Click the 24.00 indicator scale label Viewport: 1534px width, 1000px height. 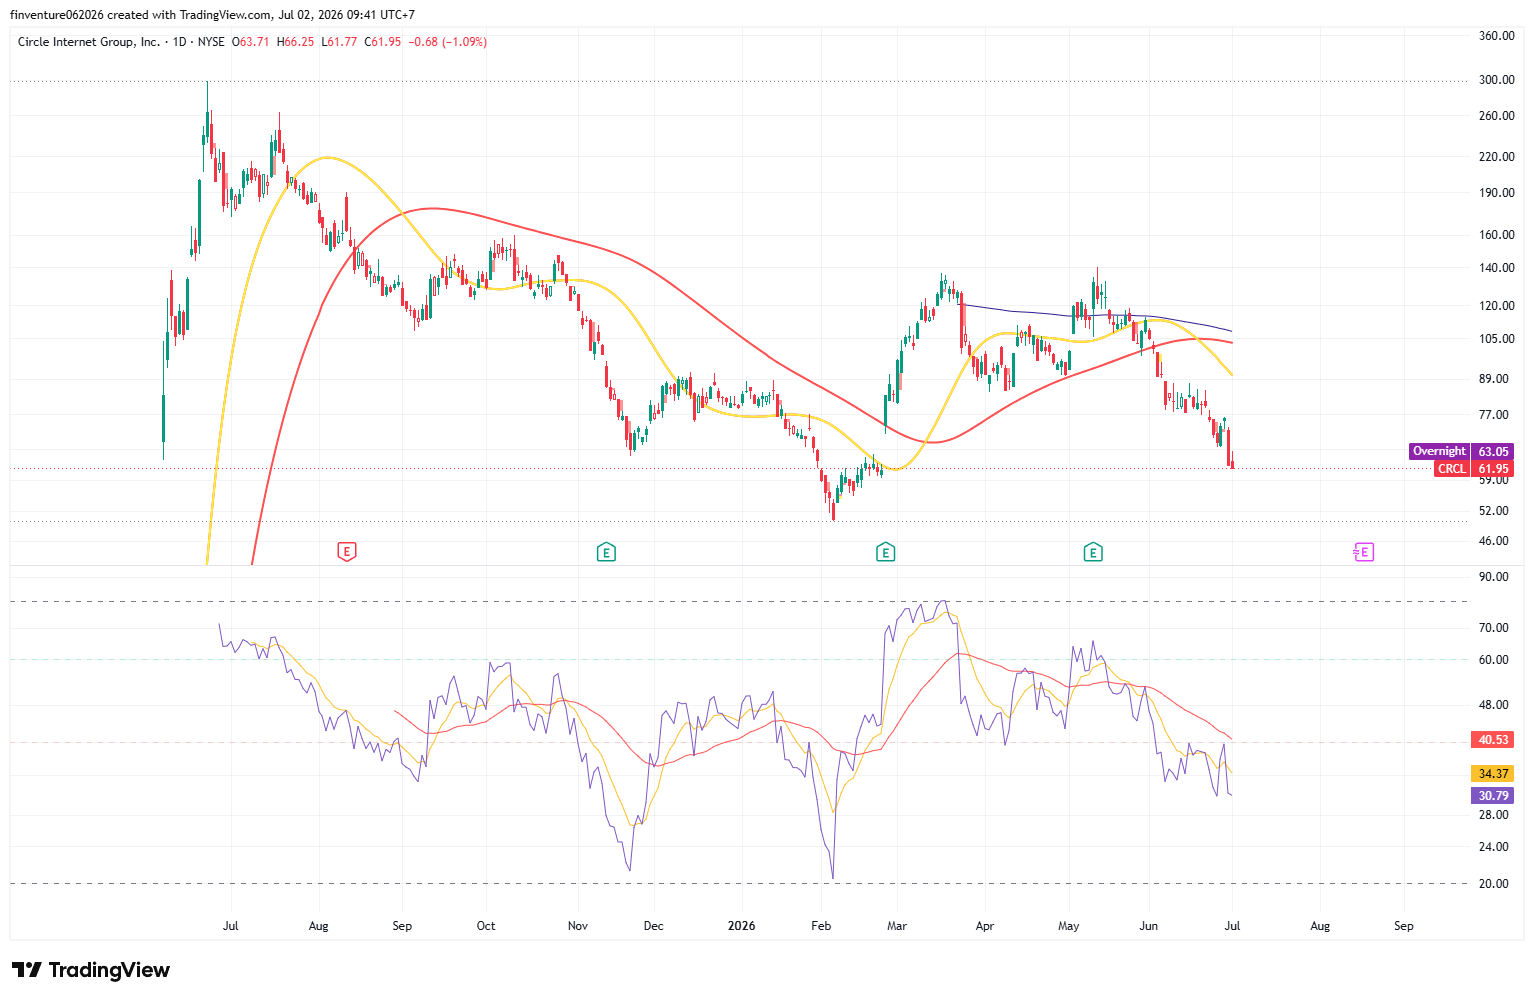click(x=1494, y=847)
